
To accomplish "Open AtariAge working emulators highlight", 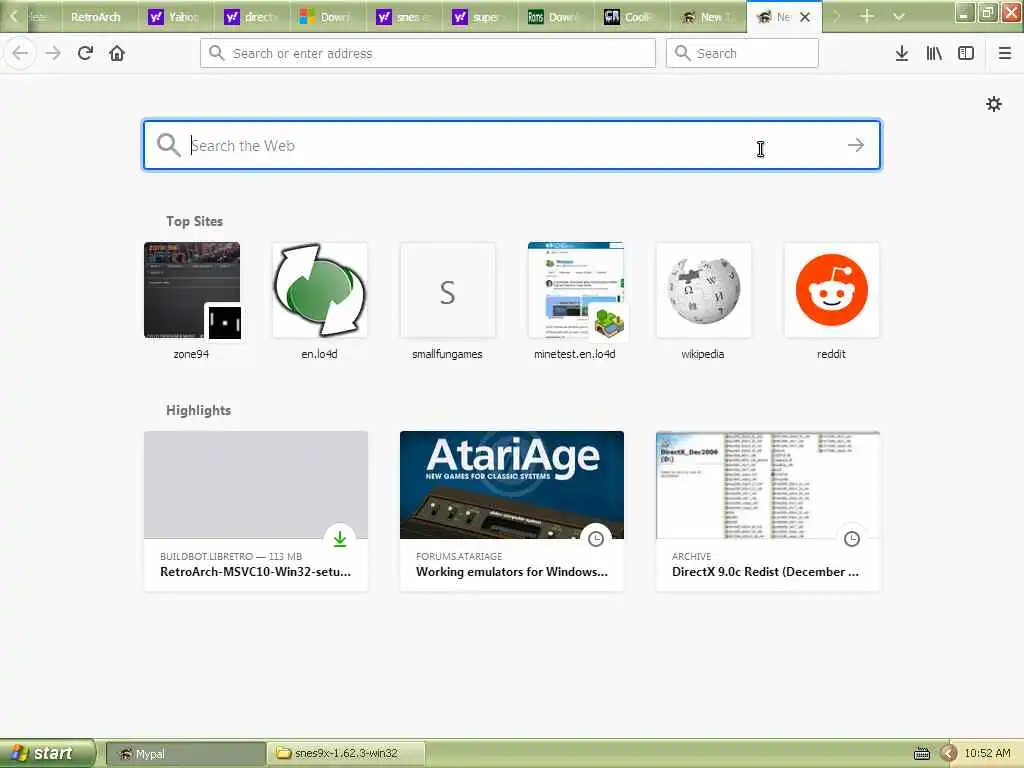I will 512,511.
